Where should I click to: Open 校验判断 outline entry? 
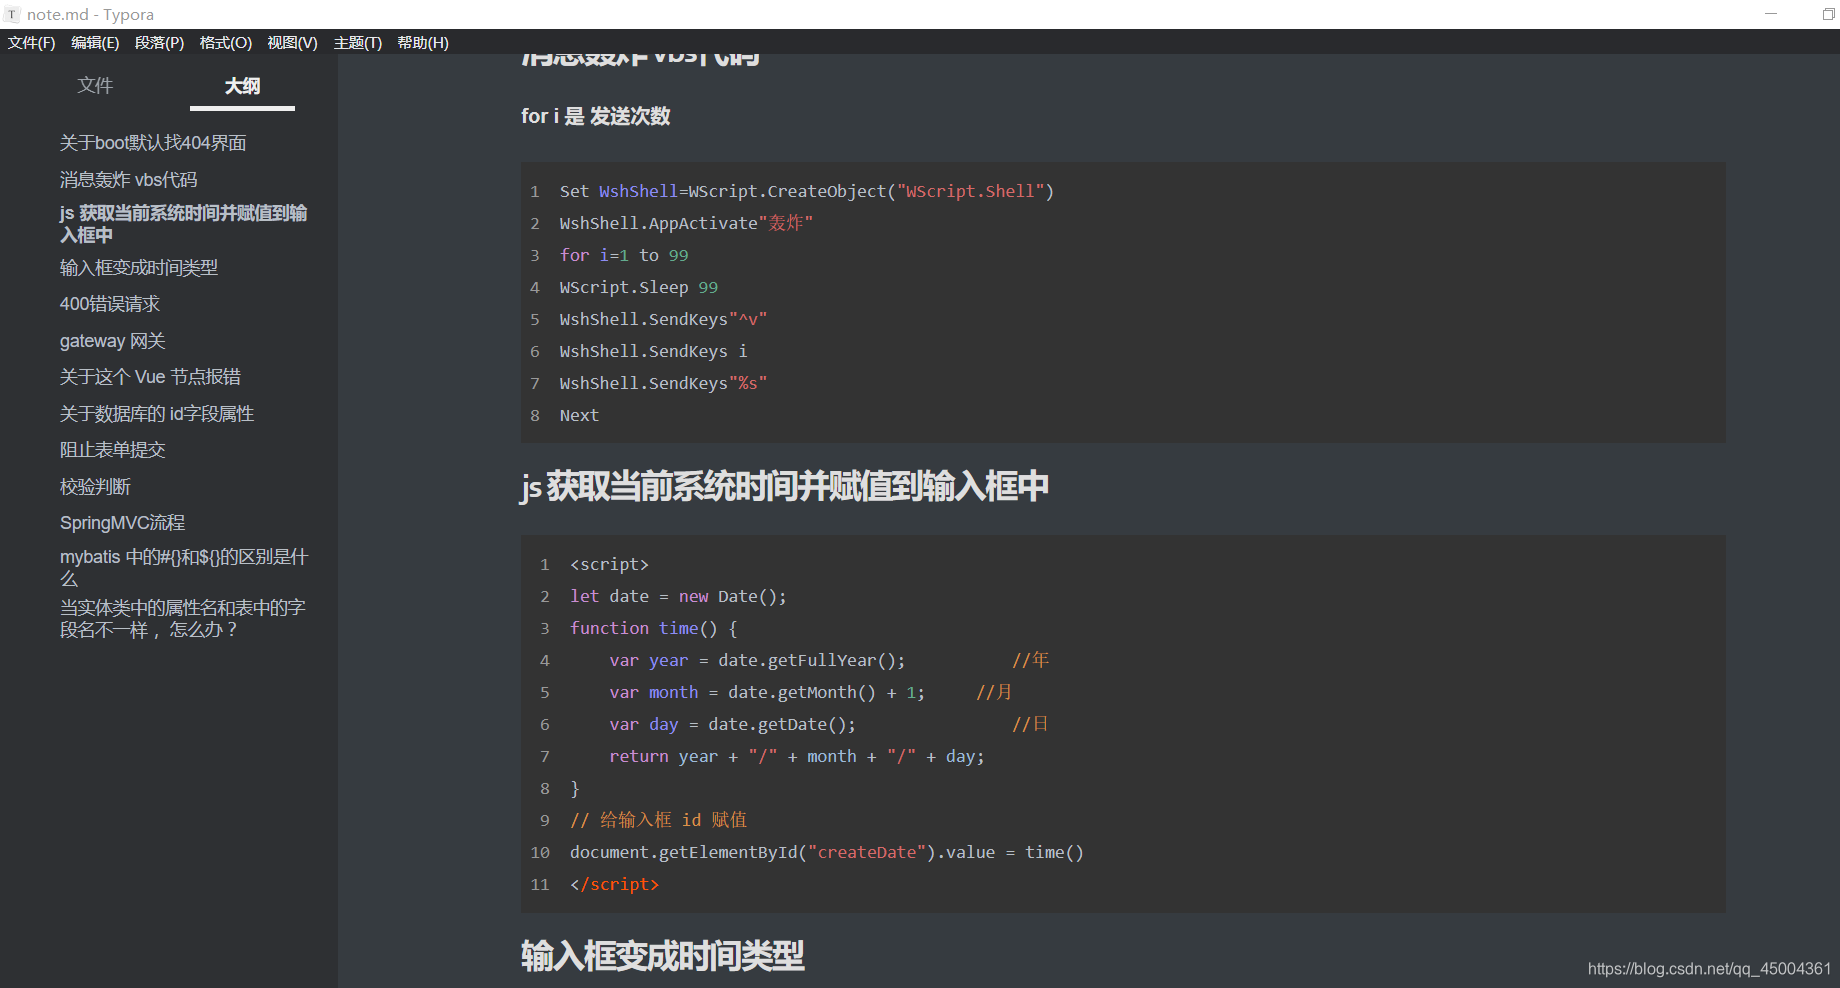(x=95, y=487)
